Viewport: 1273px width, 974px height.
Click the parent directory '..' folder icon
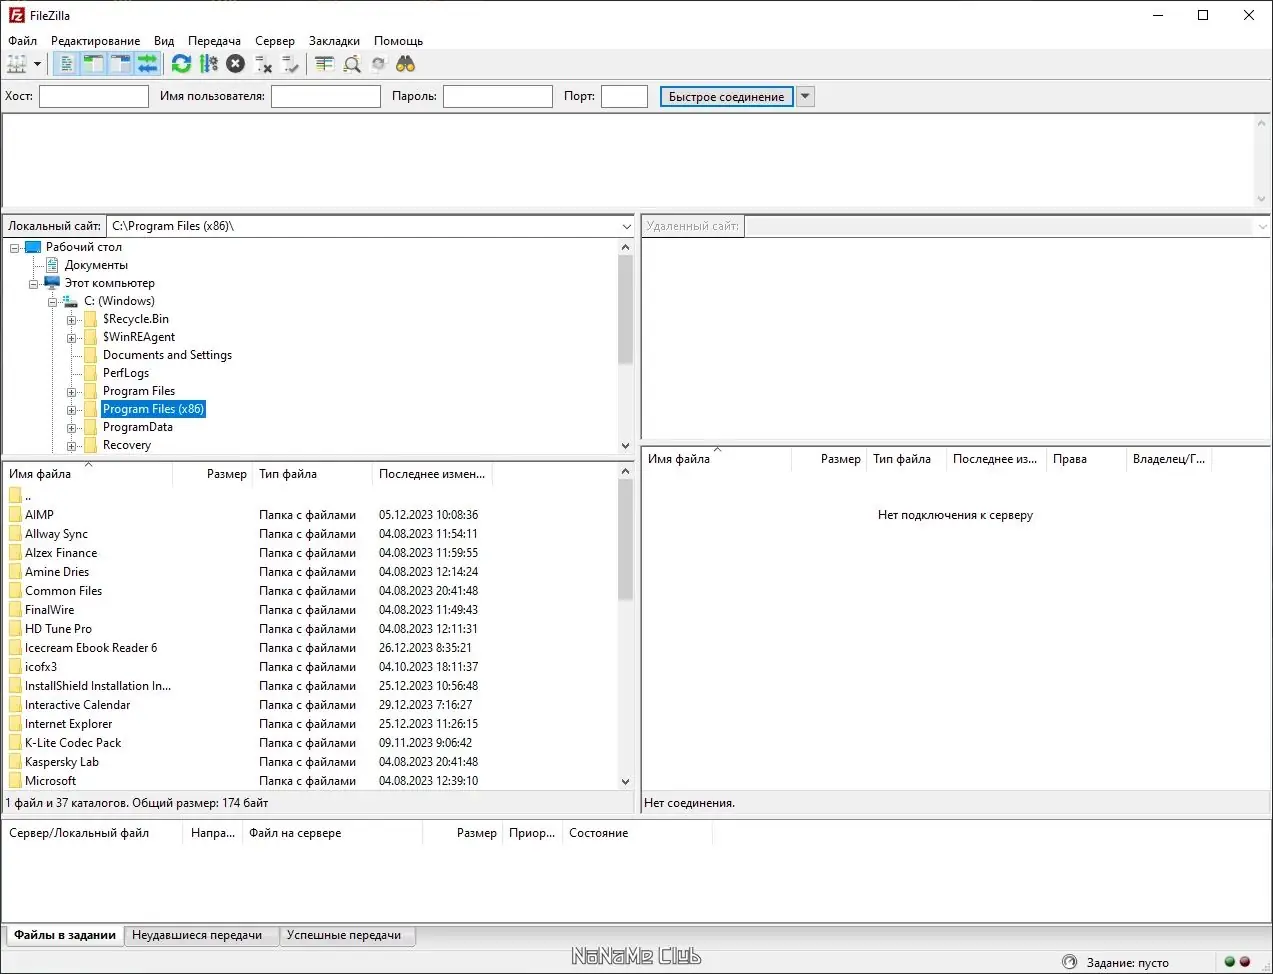[15, 496]
